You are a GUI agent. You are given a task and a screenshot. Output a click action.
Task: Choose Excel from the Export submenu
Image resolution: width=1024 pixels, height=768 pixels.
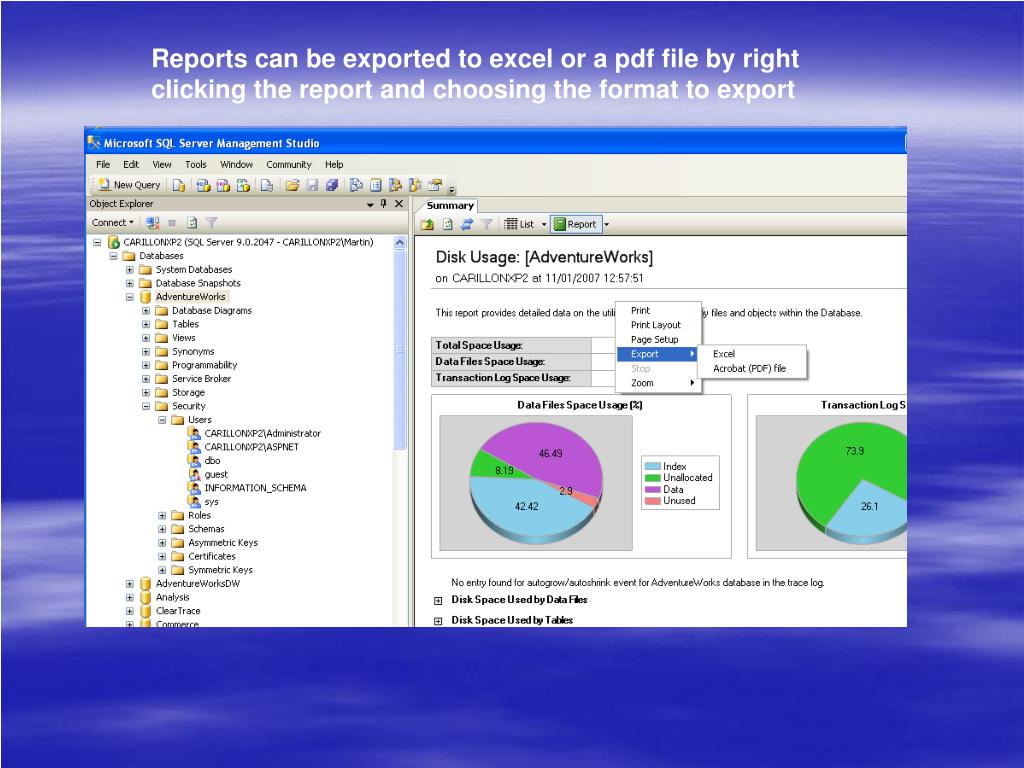click(752, 354)
